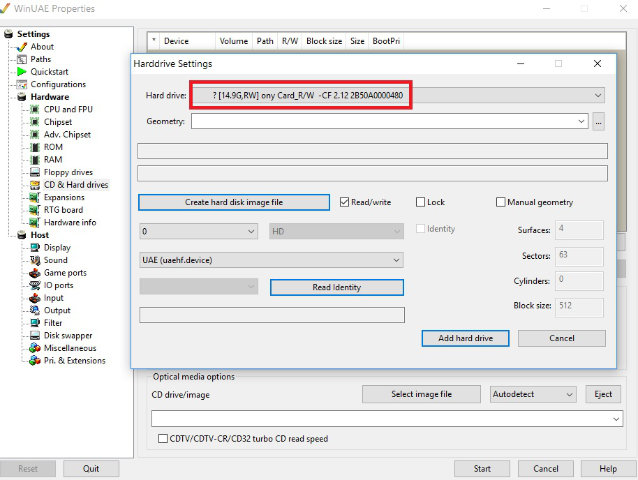
Task: Click the ROM chip icon
Action: [x=35, y=147]
